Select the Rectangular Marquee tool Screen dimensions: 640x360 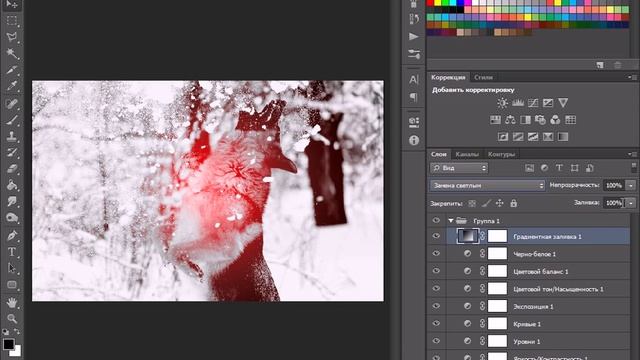click(x=12, y=20)
